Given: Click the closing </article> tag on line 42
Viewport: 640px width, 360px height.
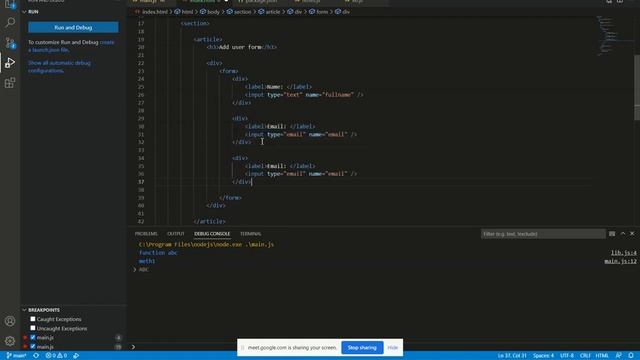Looking at the screenshot, I should tap(209, 221).
